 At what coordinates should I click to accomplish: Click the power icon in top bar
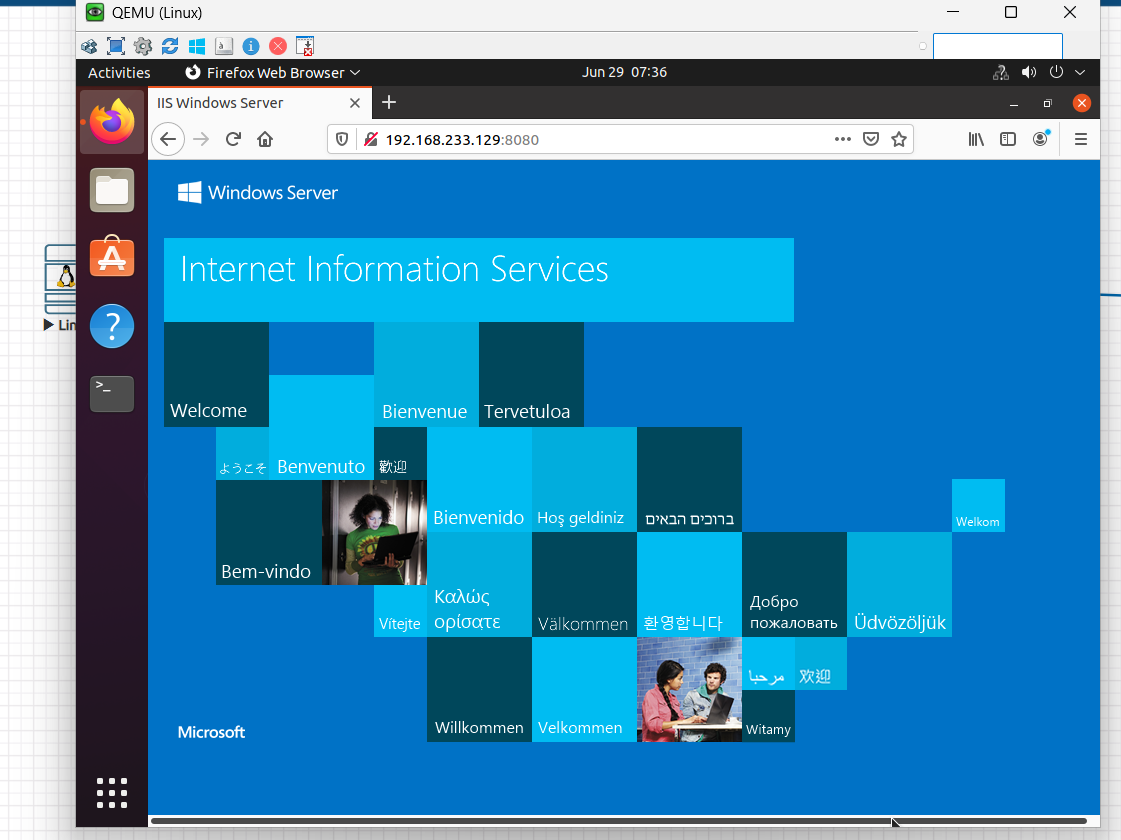click(x=1056, y=72)
